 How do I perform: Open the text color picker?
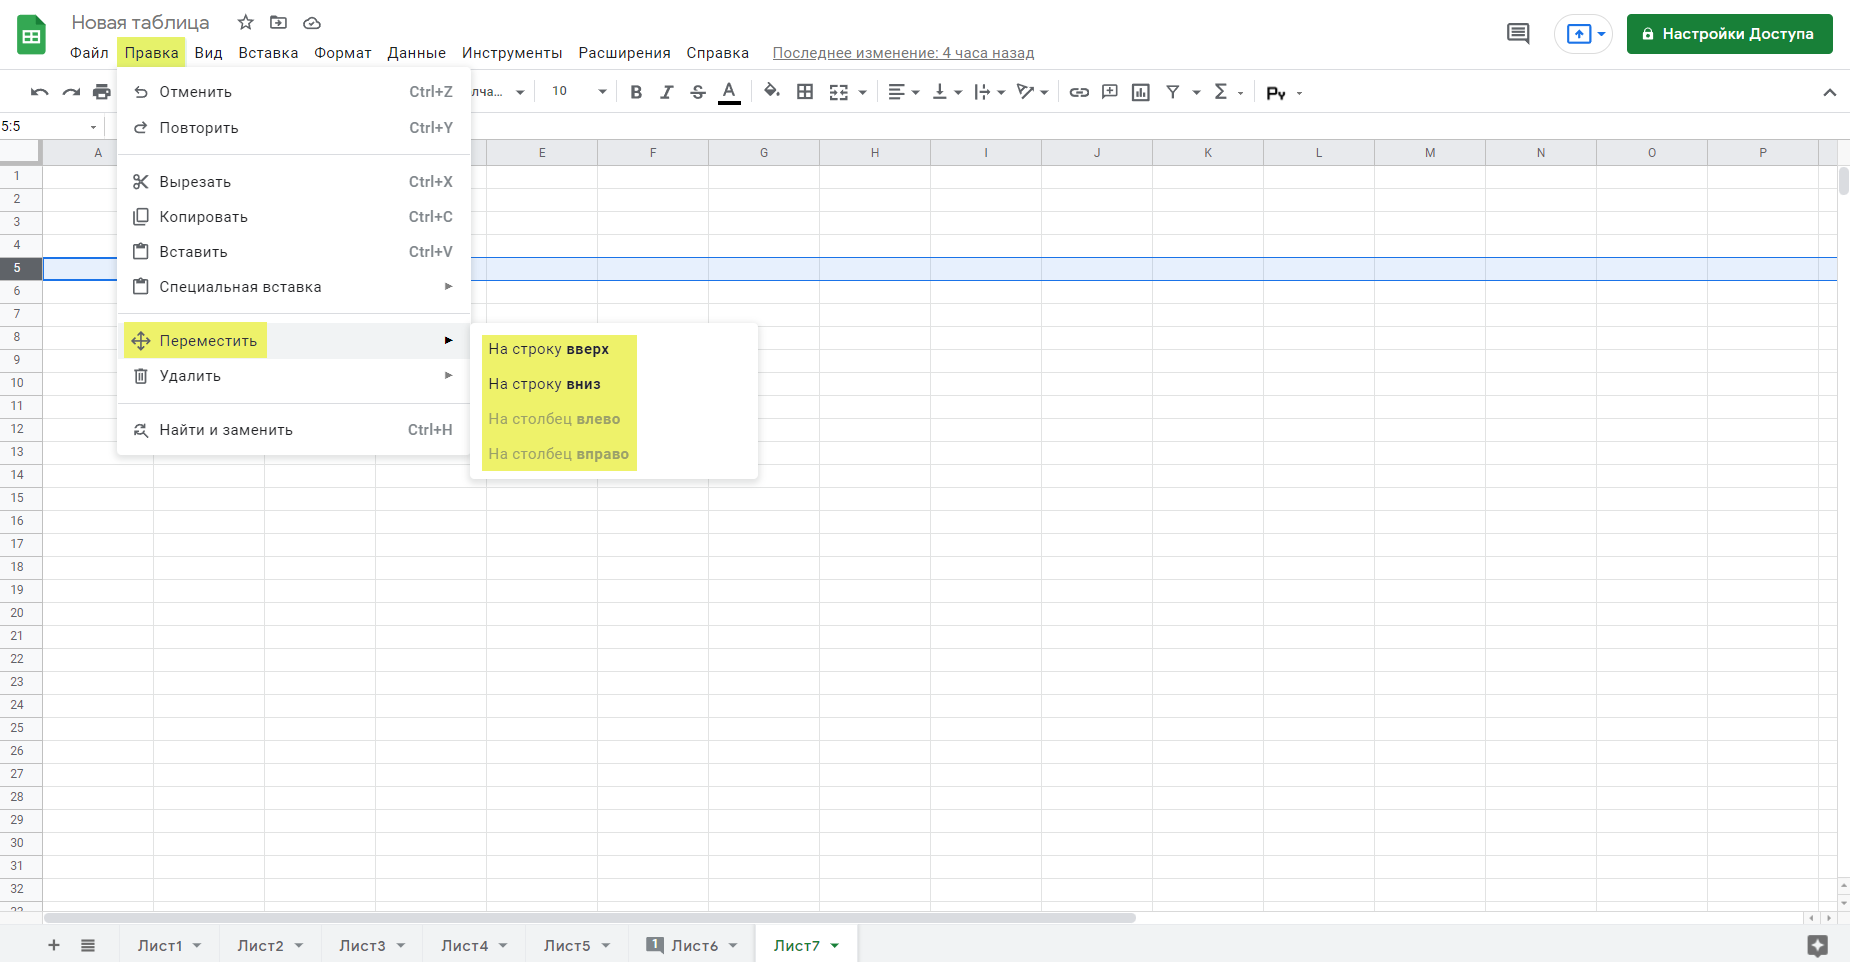pyautogui.click(x=730, y=92)
